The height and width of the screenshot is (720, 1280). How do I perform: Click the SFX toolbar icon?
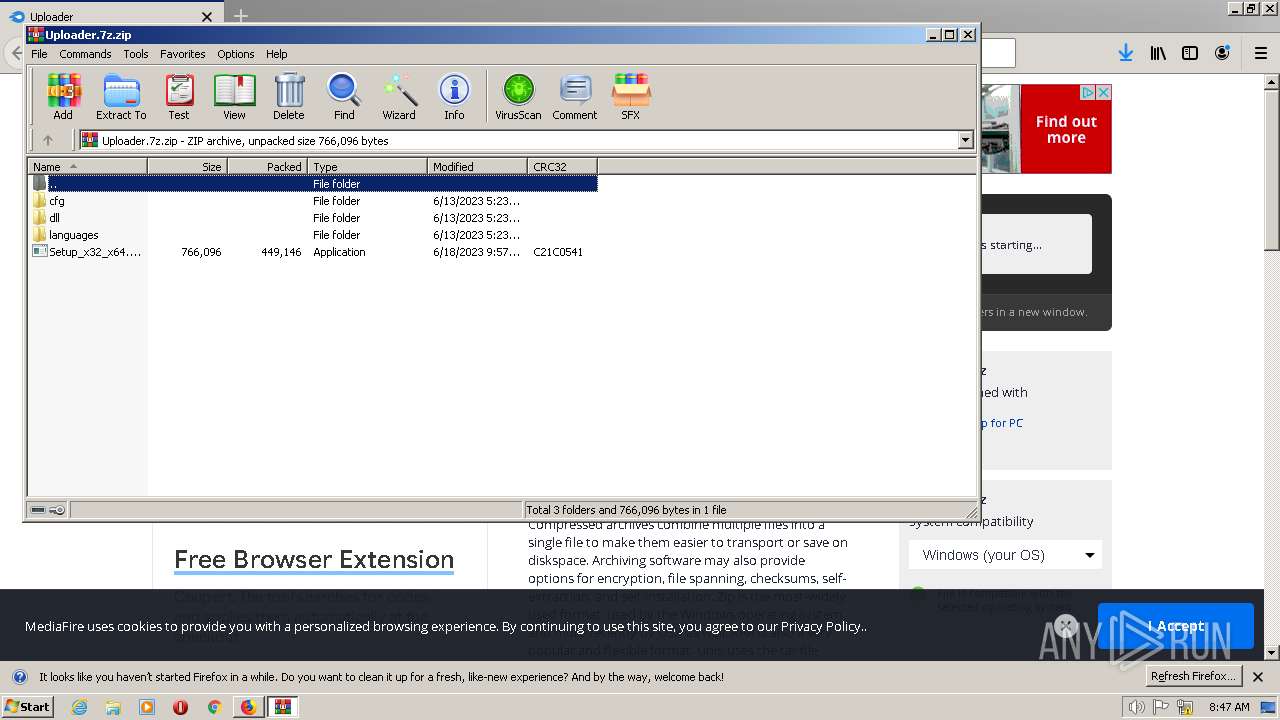[x=630, y=97]
